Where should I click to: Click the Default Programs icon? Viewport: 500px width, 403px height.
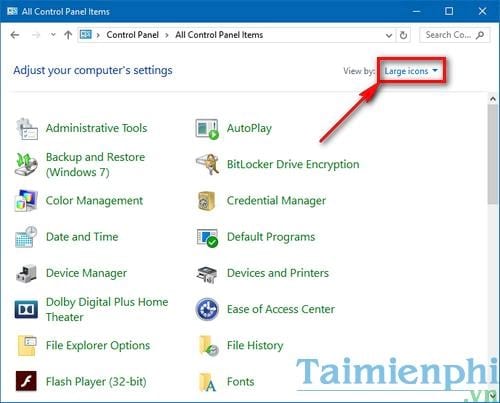(207, 238)
